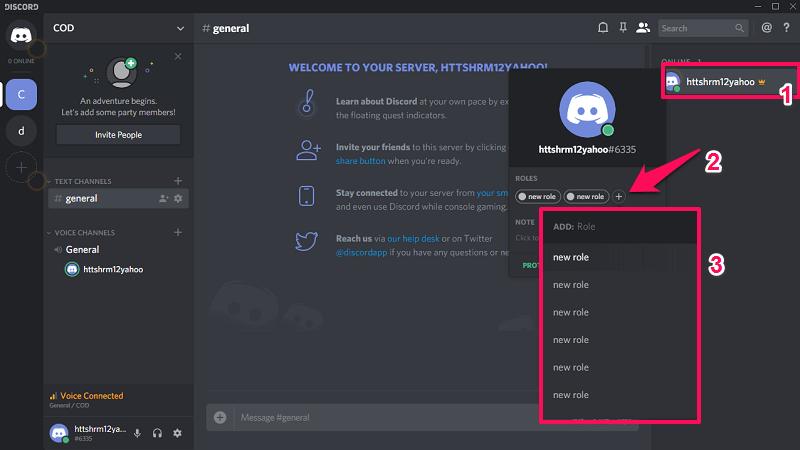
Task: Choose the second new role in the list
Action: click(620, 285)
